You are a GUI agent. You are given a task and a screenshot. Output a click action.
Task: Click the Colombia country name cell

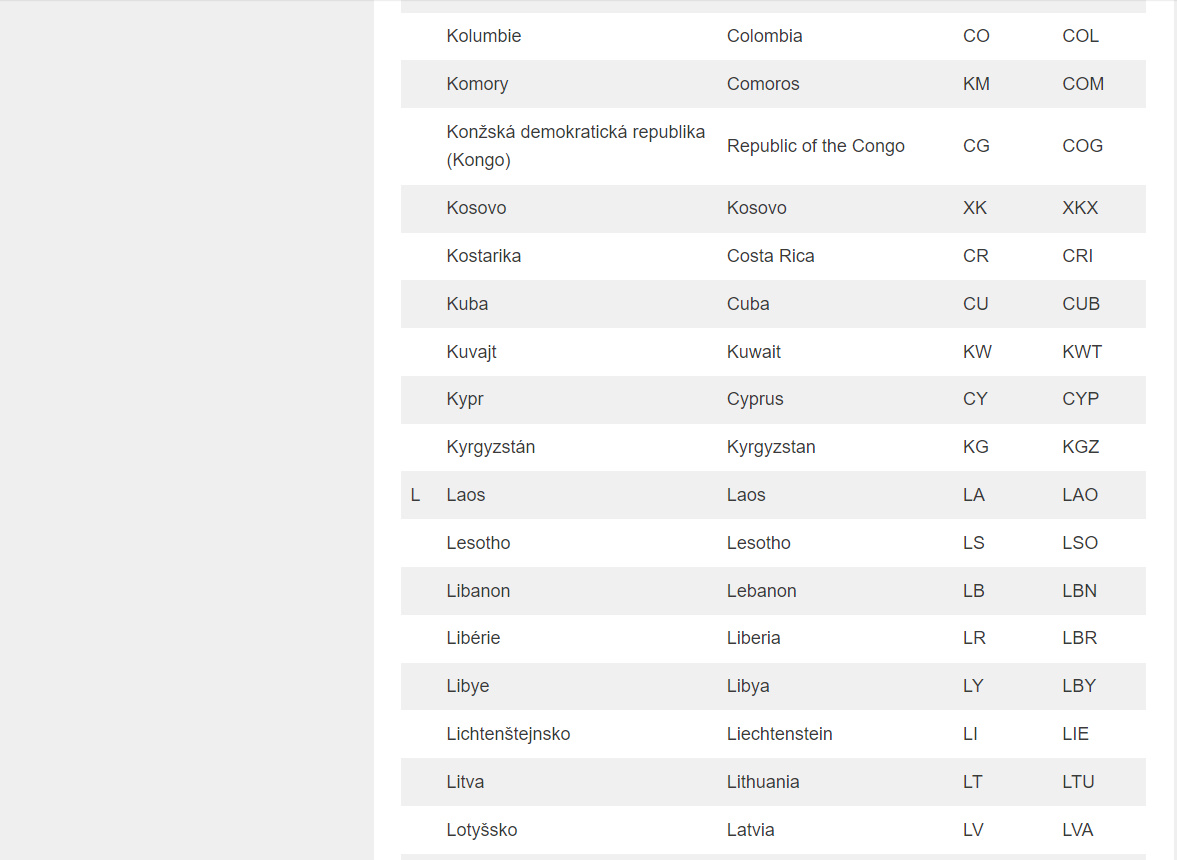764,36
